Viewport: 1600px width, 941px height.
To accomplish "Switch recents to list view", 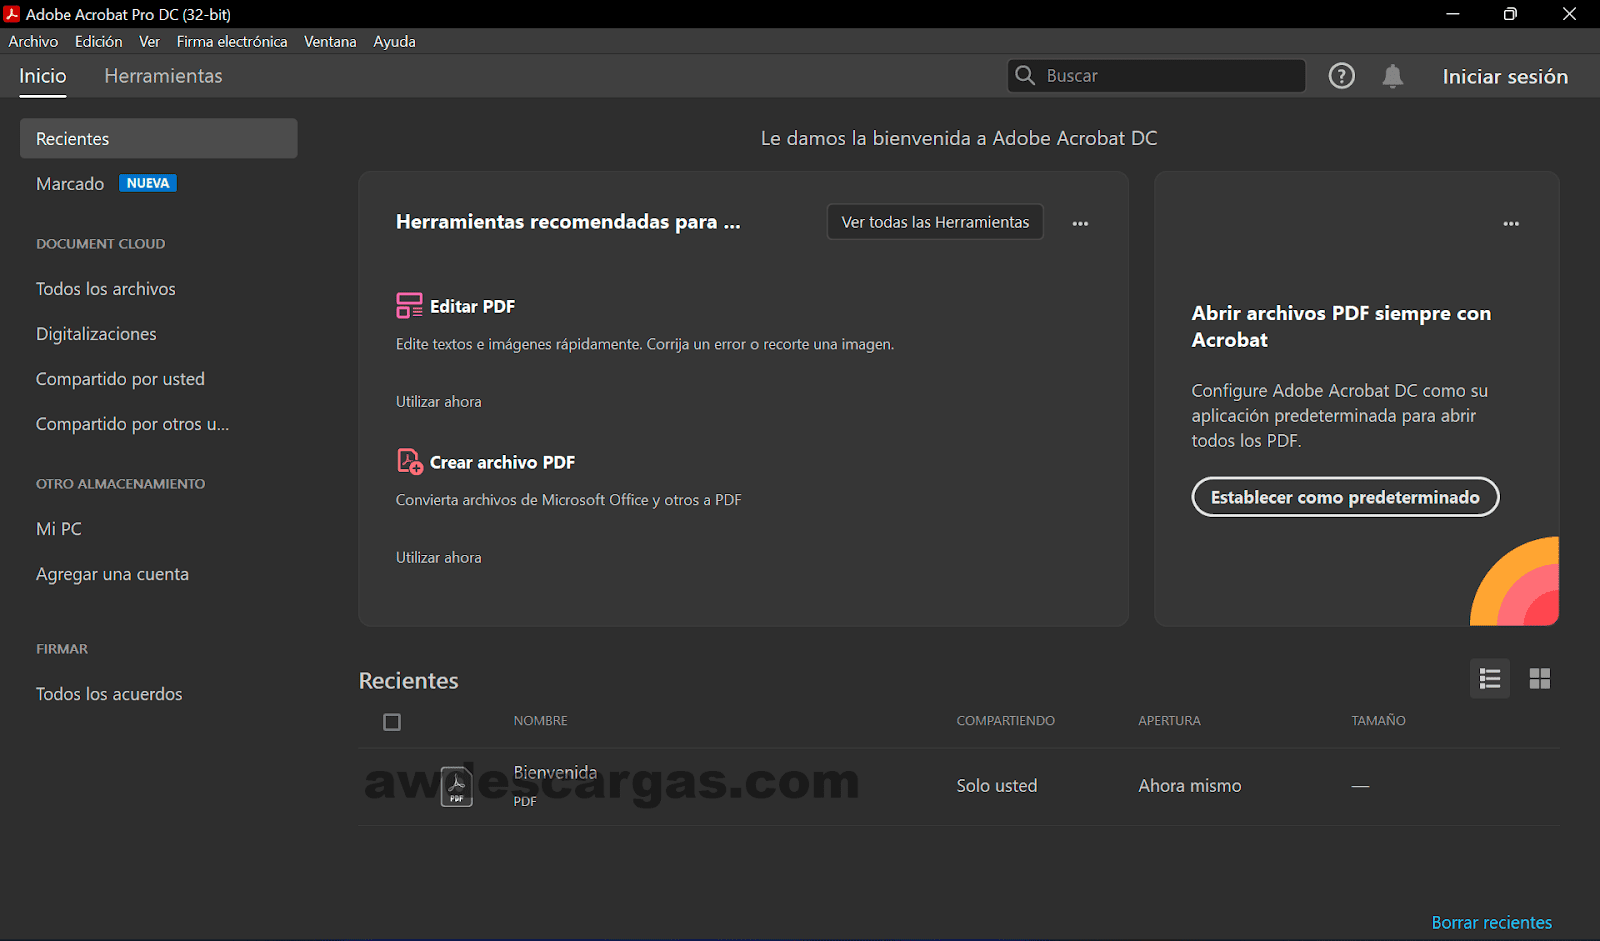I will (x=1490, y=679).
